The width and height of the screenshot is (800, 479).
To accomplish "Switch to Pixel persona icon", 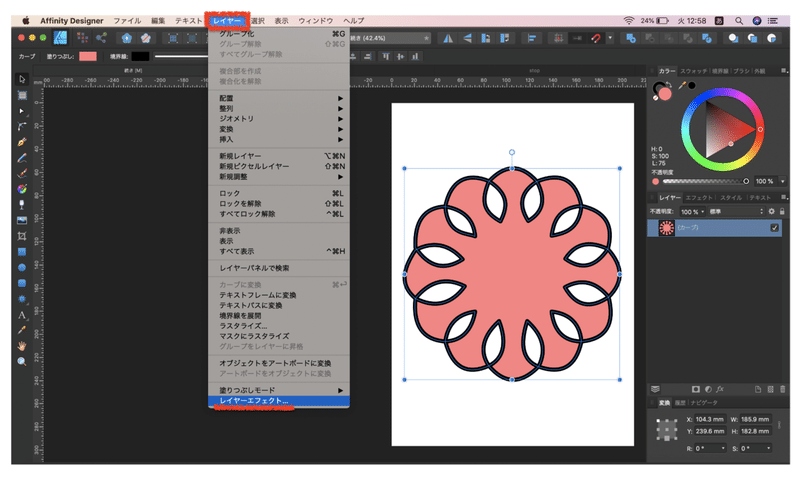I will click(x=82, y=38).
